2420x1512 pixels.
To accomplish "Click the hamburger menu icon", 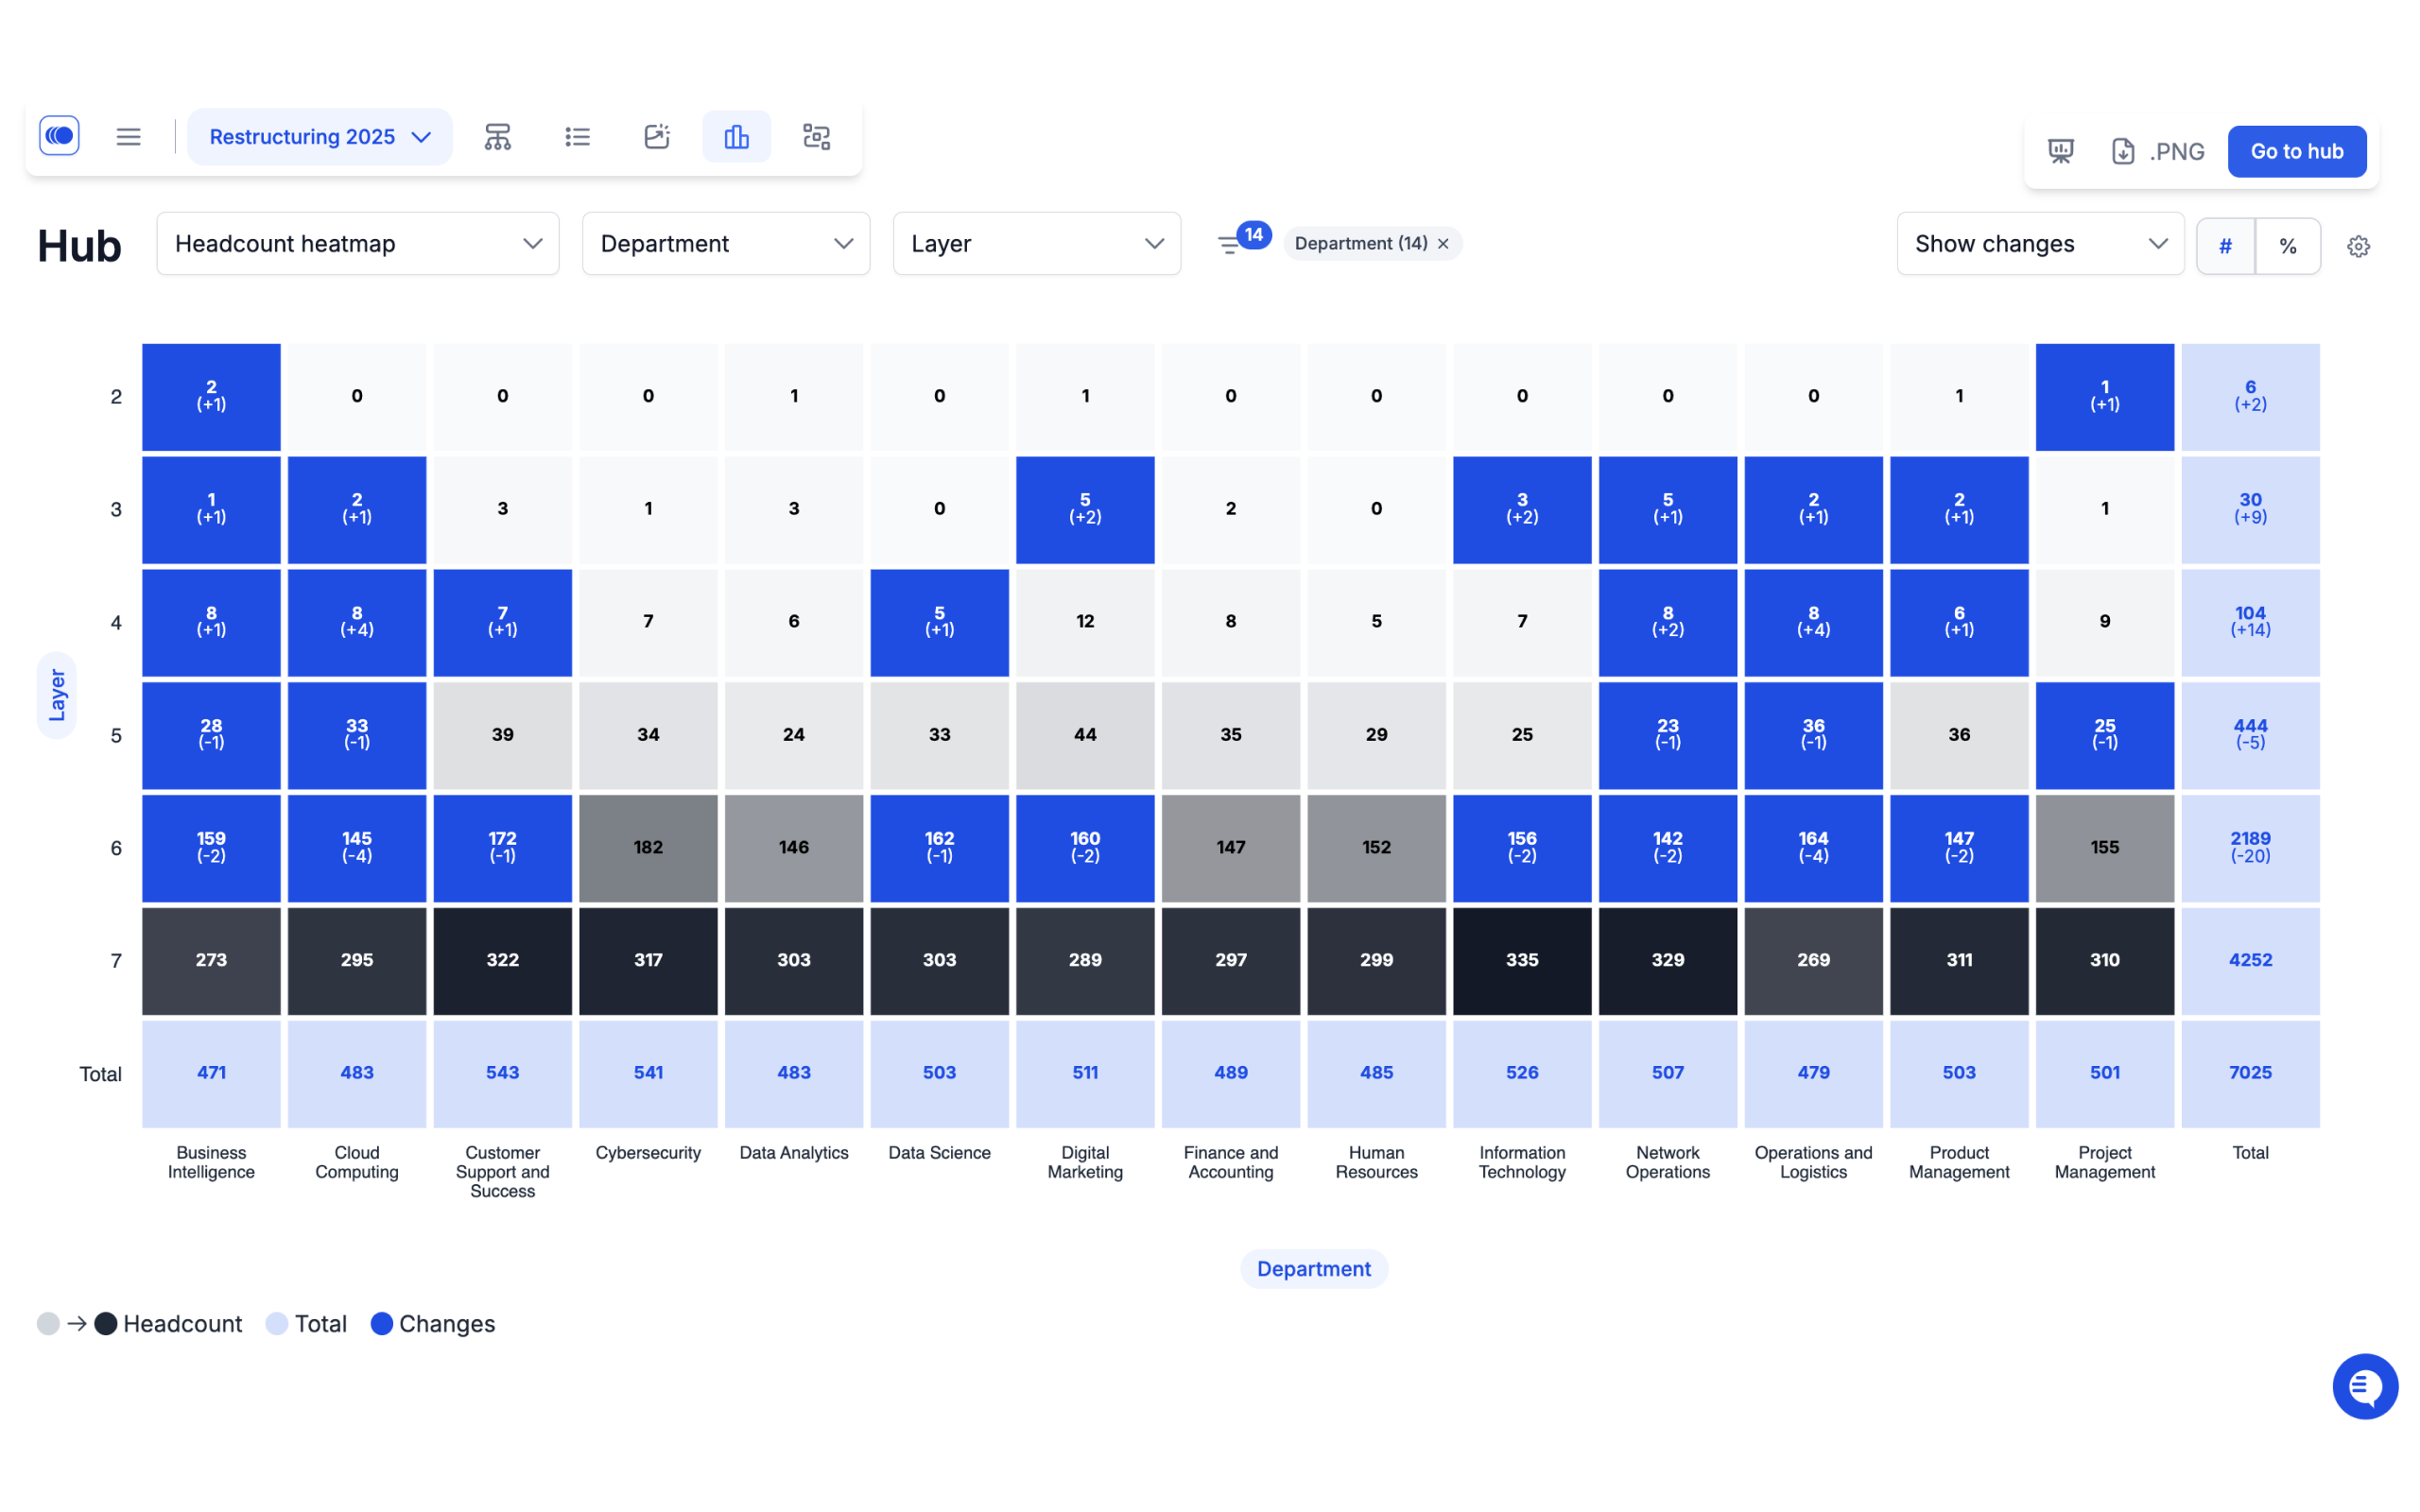I will pos(129,136).
